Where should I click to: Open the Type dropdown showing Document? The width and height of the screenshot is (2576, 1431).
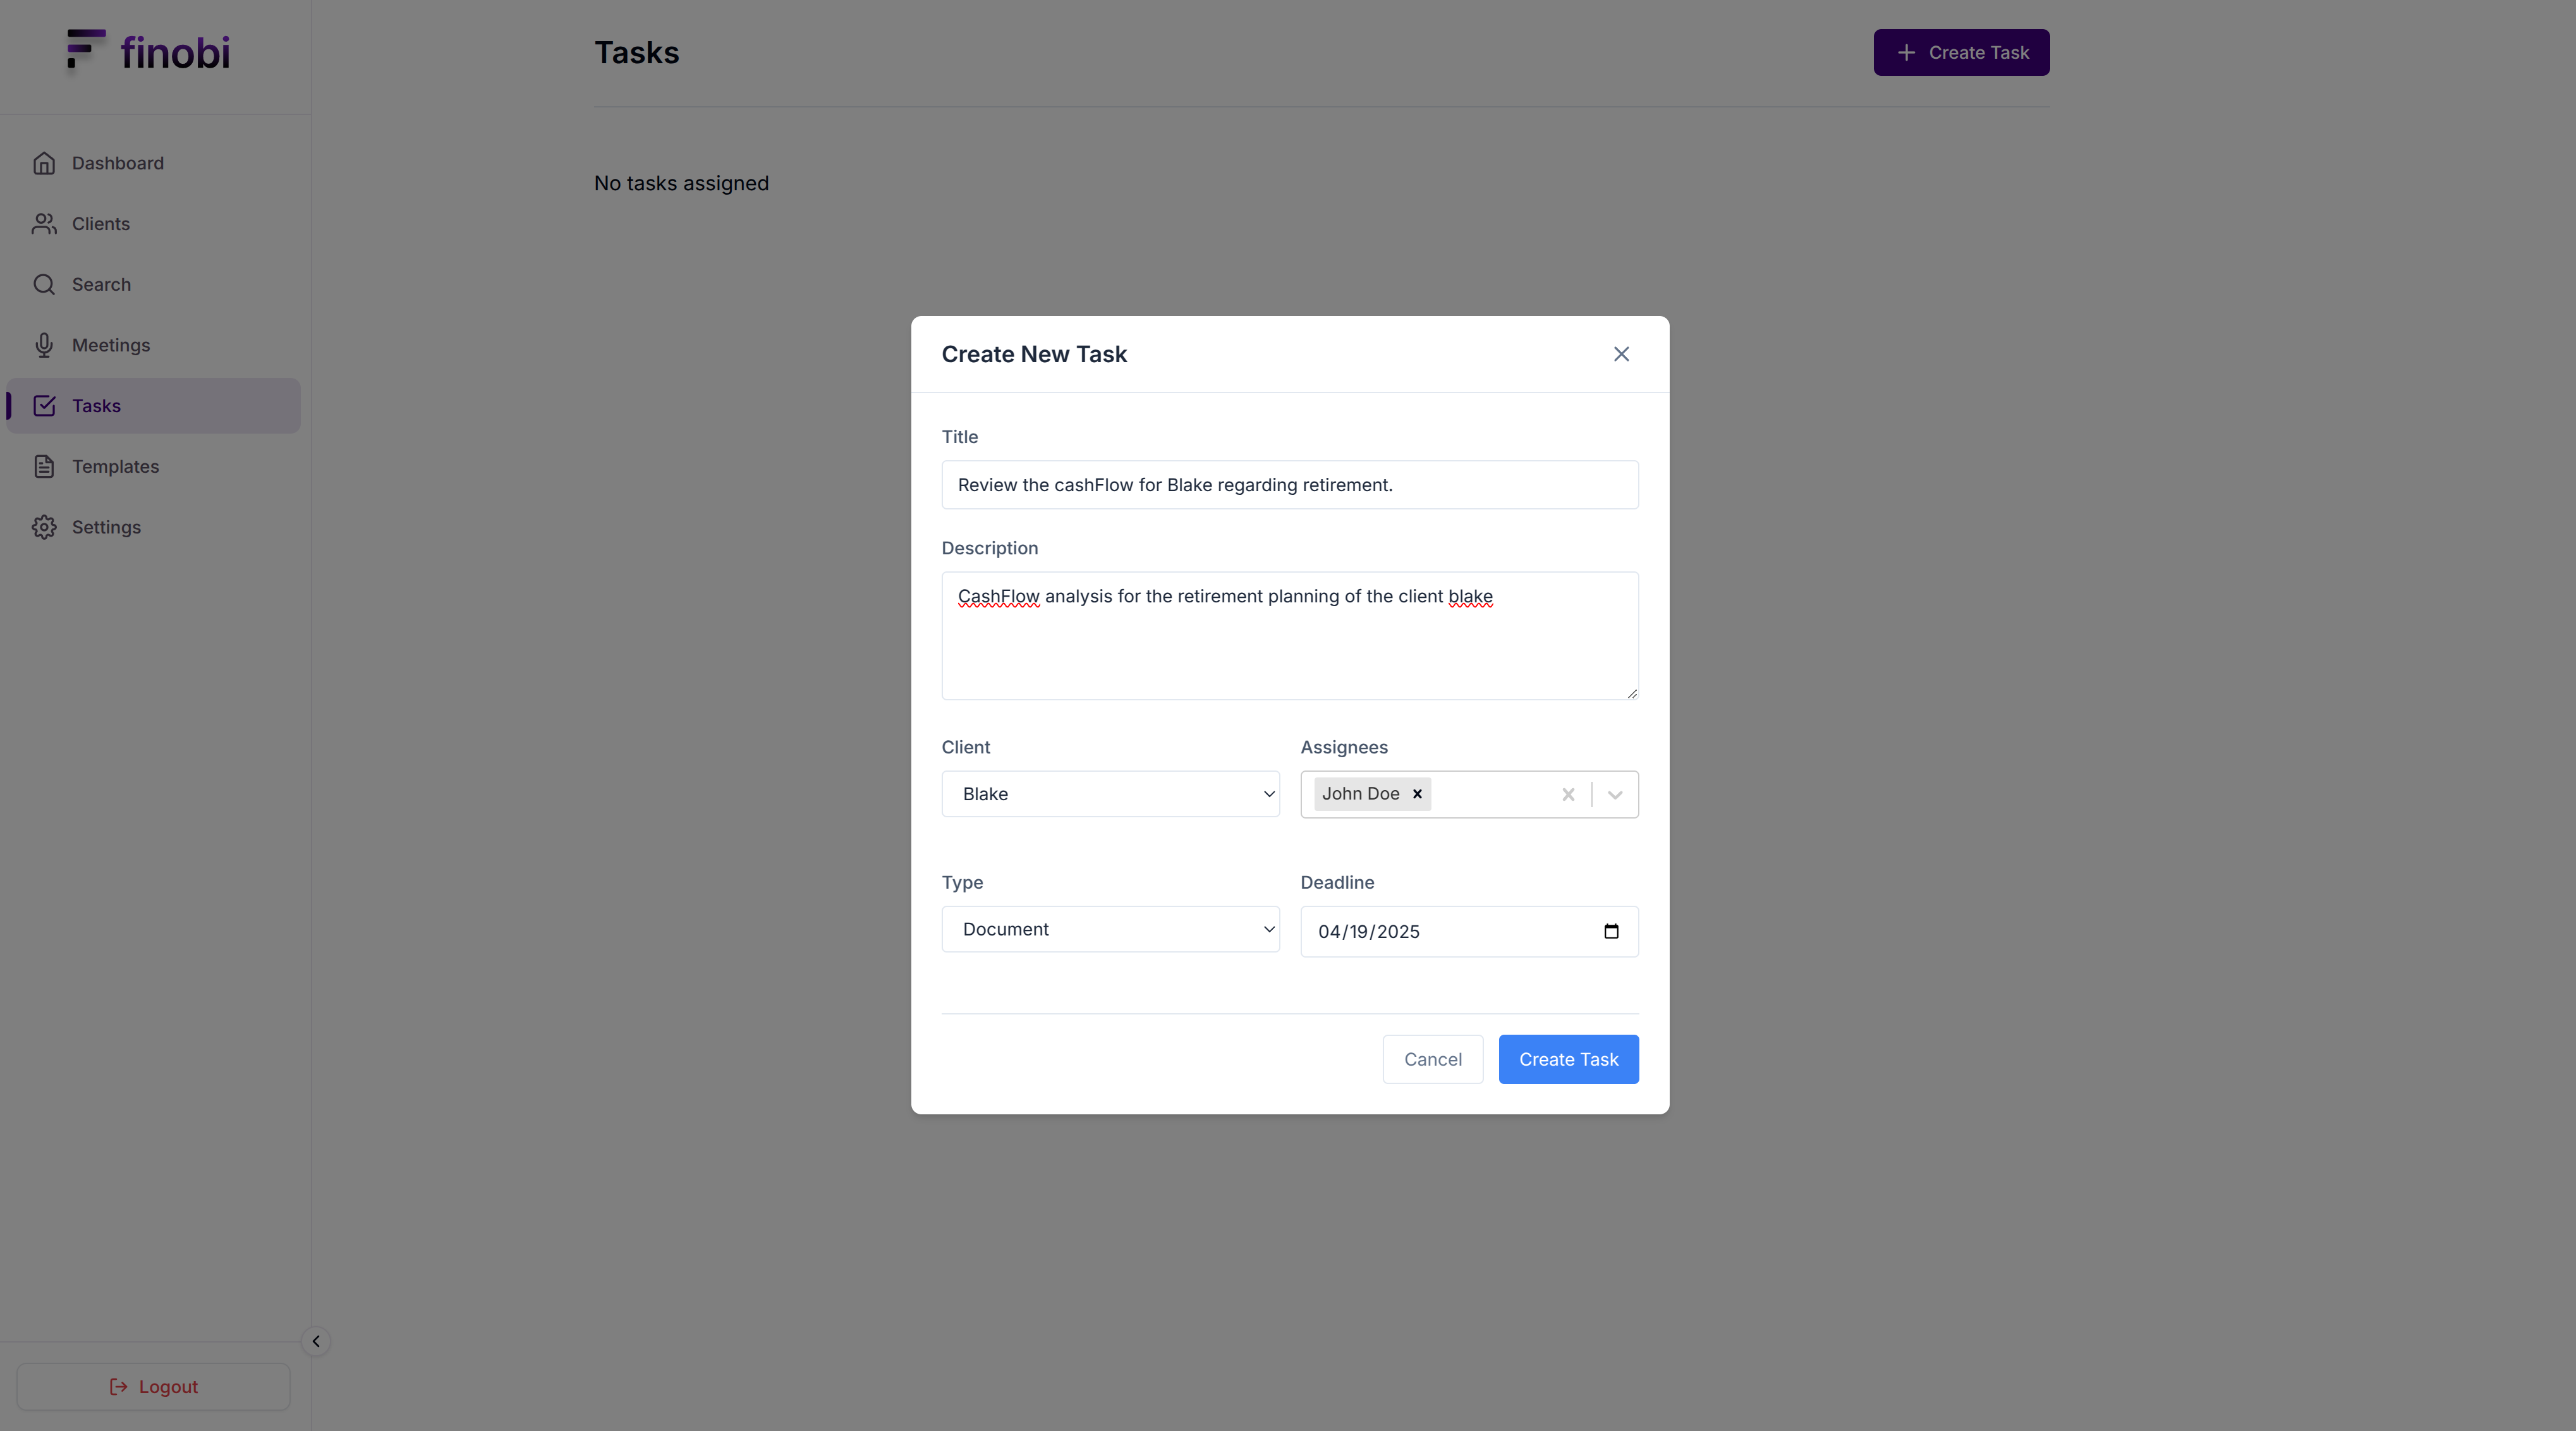(x=1110, y=929)
